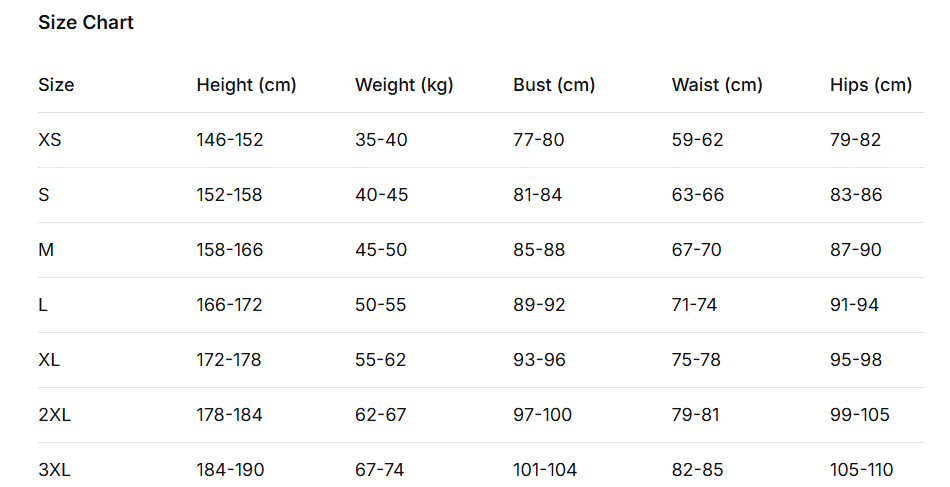Click the XS size row label

pos(50,140)
